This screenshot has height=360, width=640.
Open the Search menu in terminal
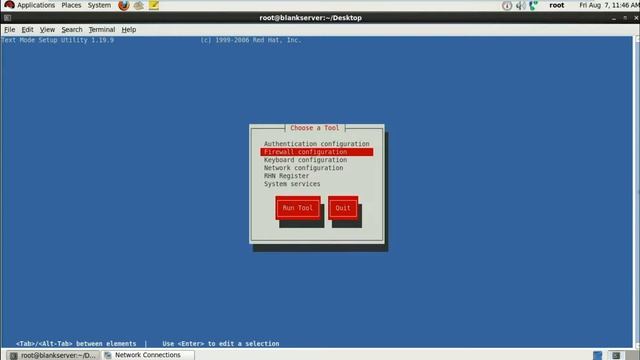coord(72,29)
